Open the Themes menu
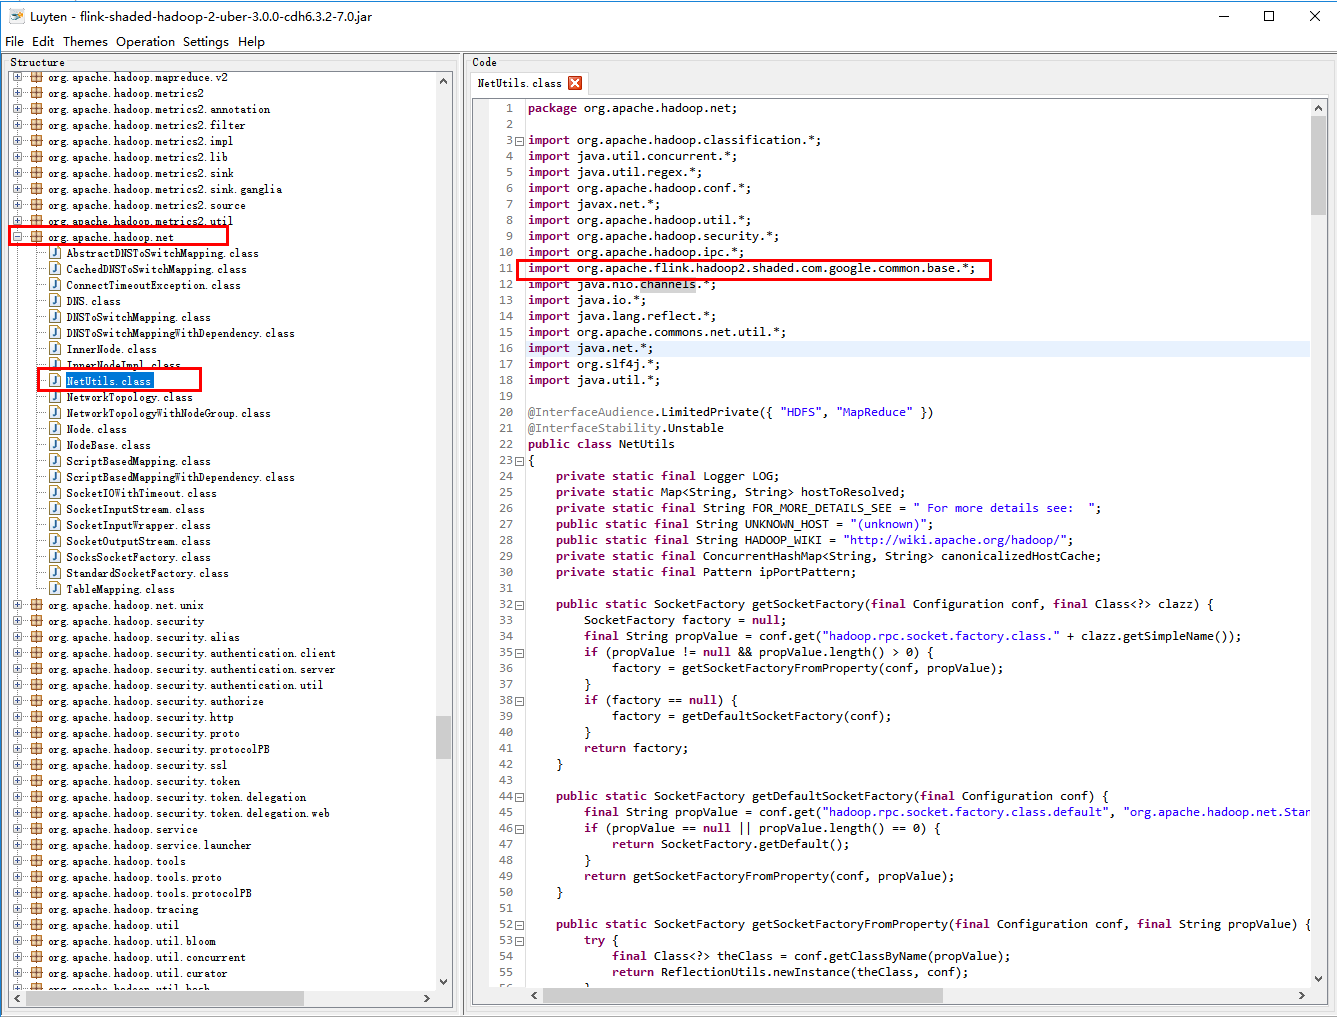 (x=85, y=41)
